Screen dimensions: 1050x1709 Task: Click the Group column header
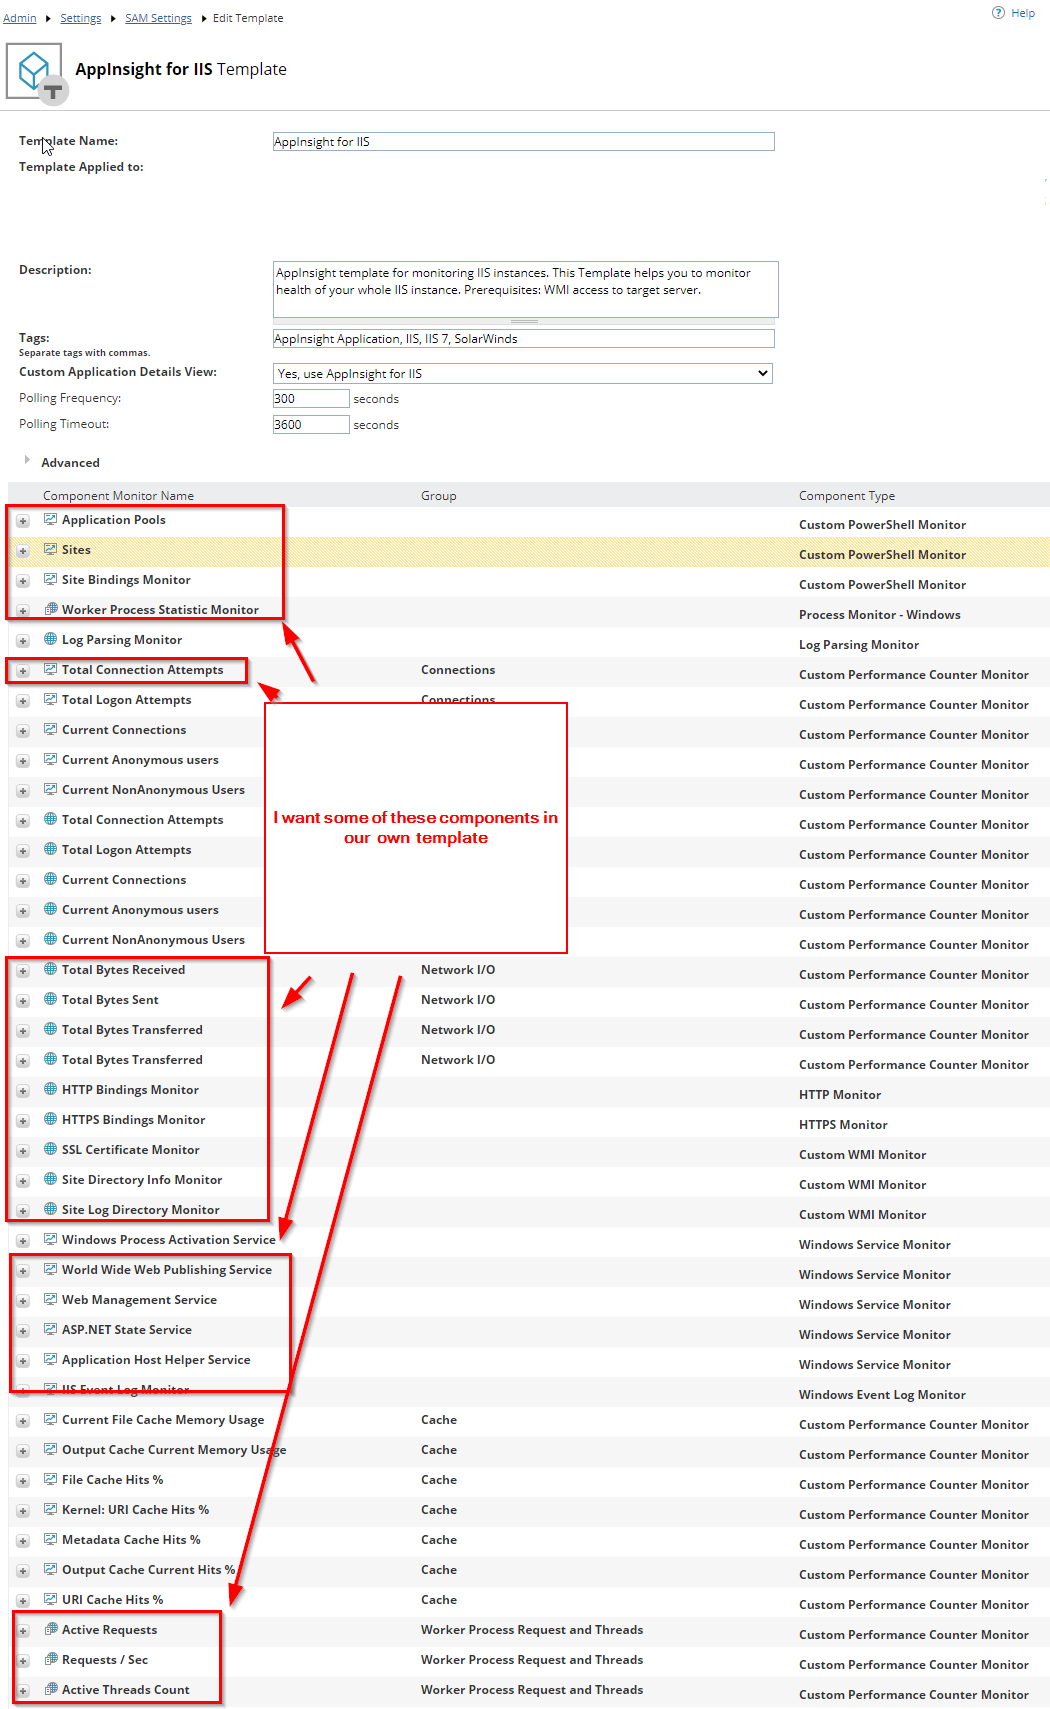point(438,495)
